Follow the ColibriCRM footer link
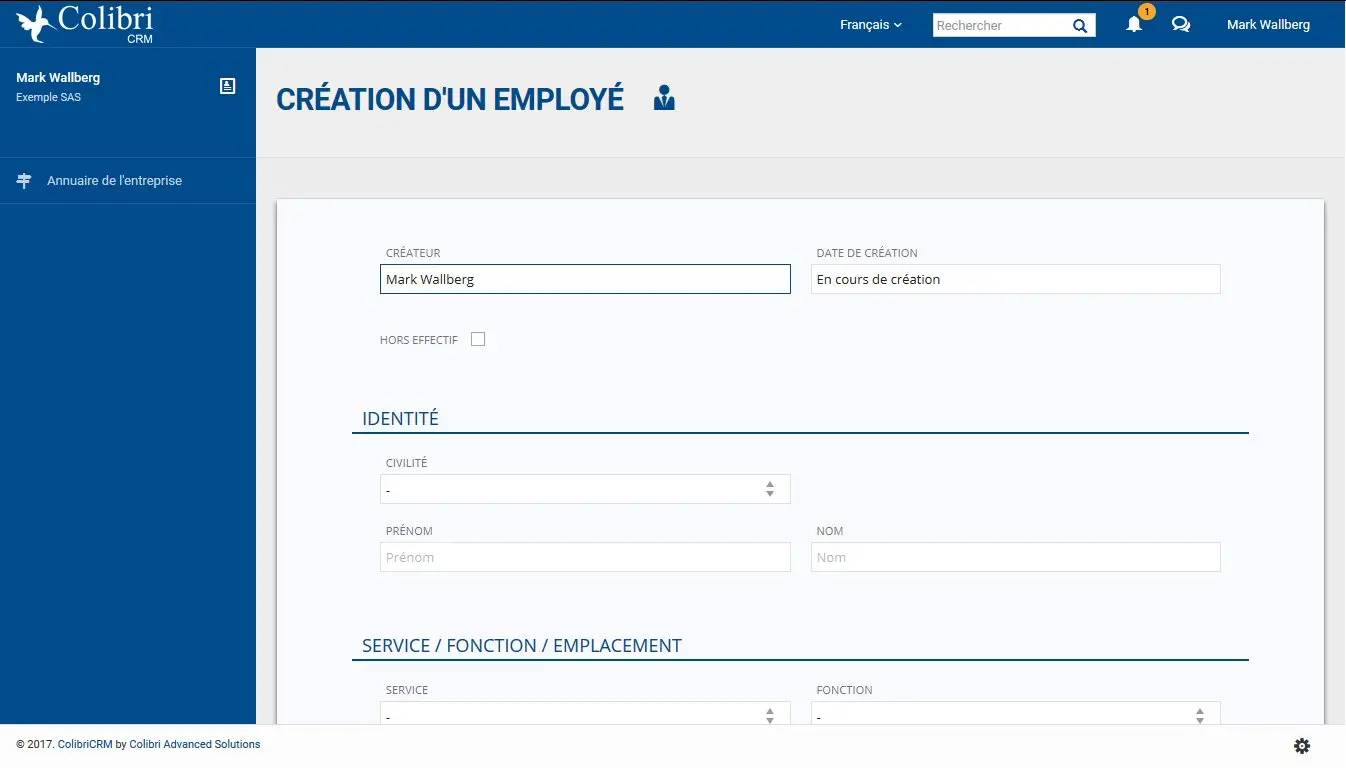 coord(85,744)
